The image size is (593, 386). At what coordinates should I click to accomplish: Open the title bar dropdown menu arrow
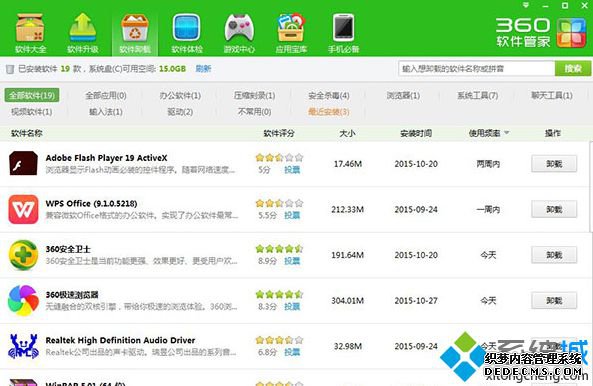pos(526,5)
